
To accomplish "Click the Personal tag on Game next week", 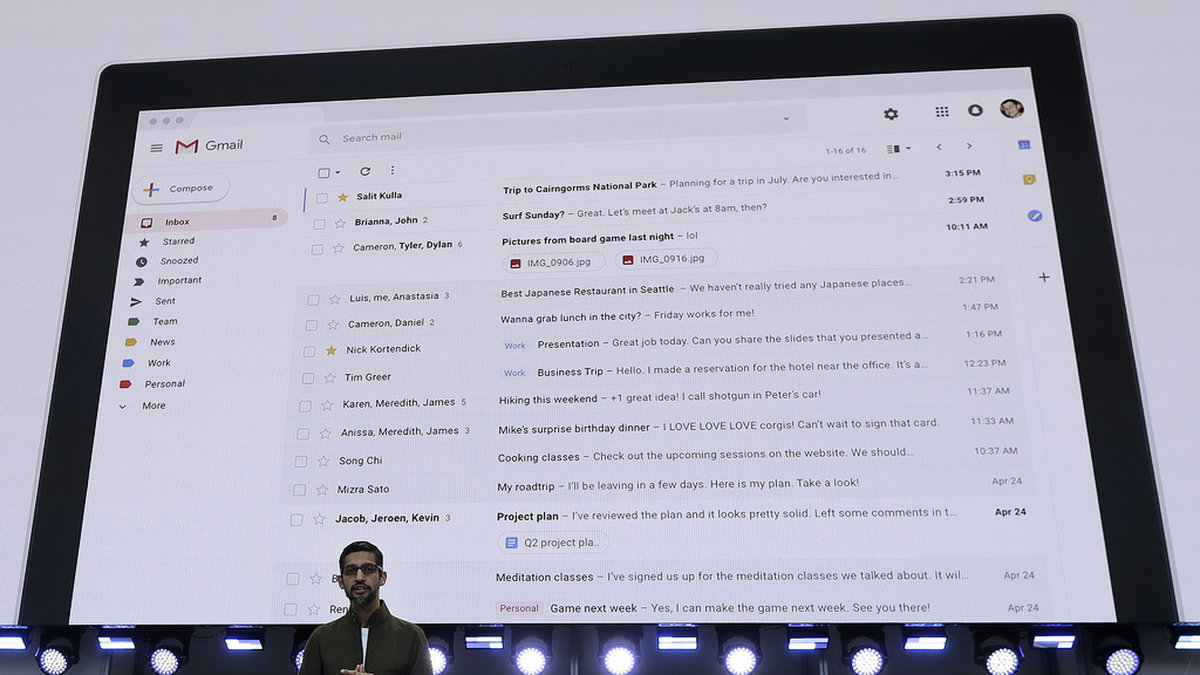I will 519,608.
